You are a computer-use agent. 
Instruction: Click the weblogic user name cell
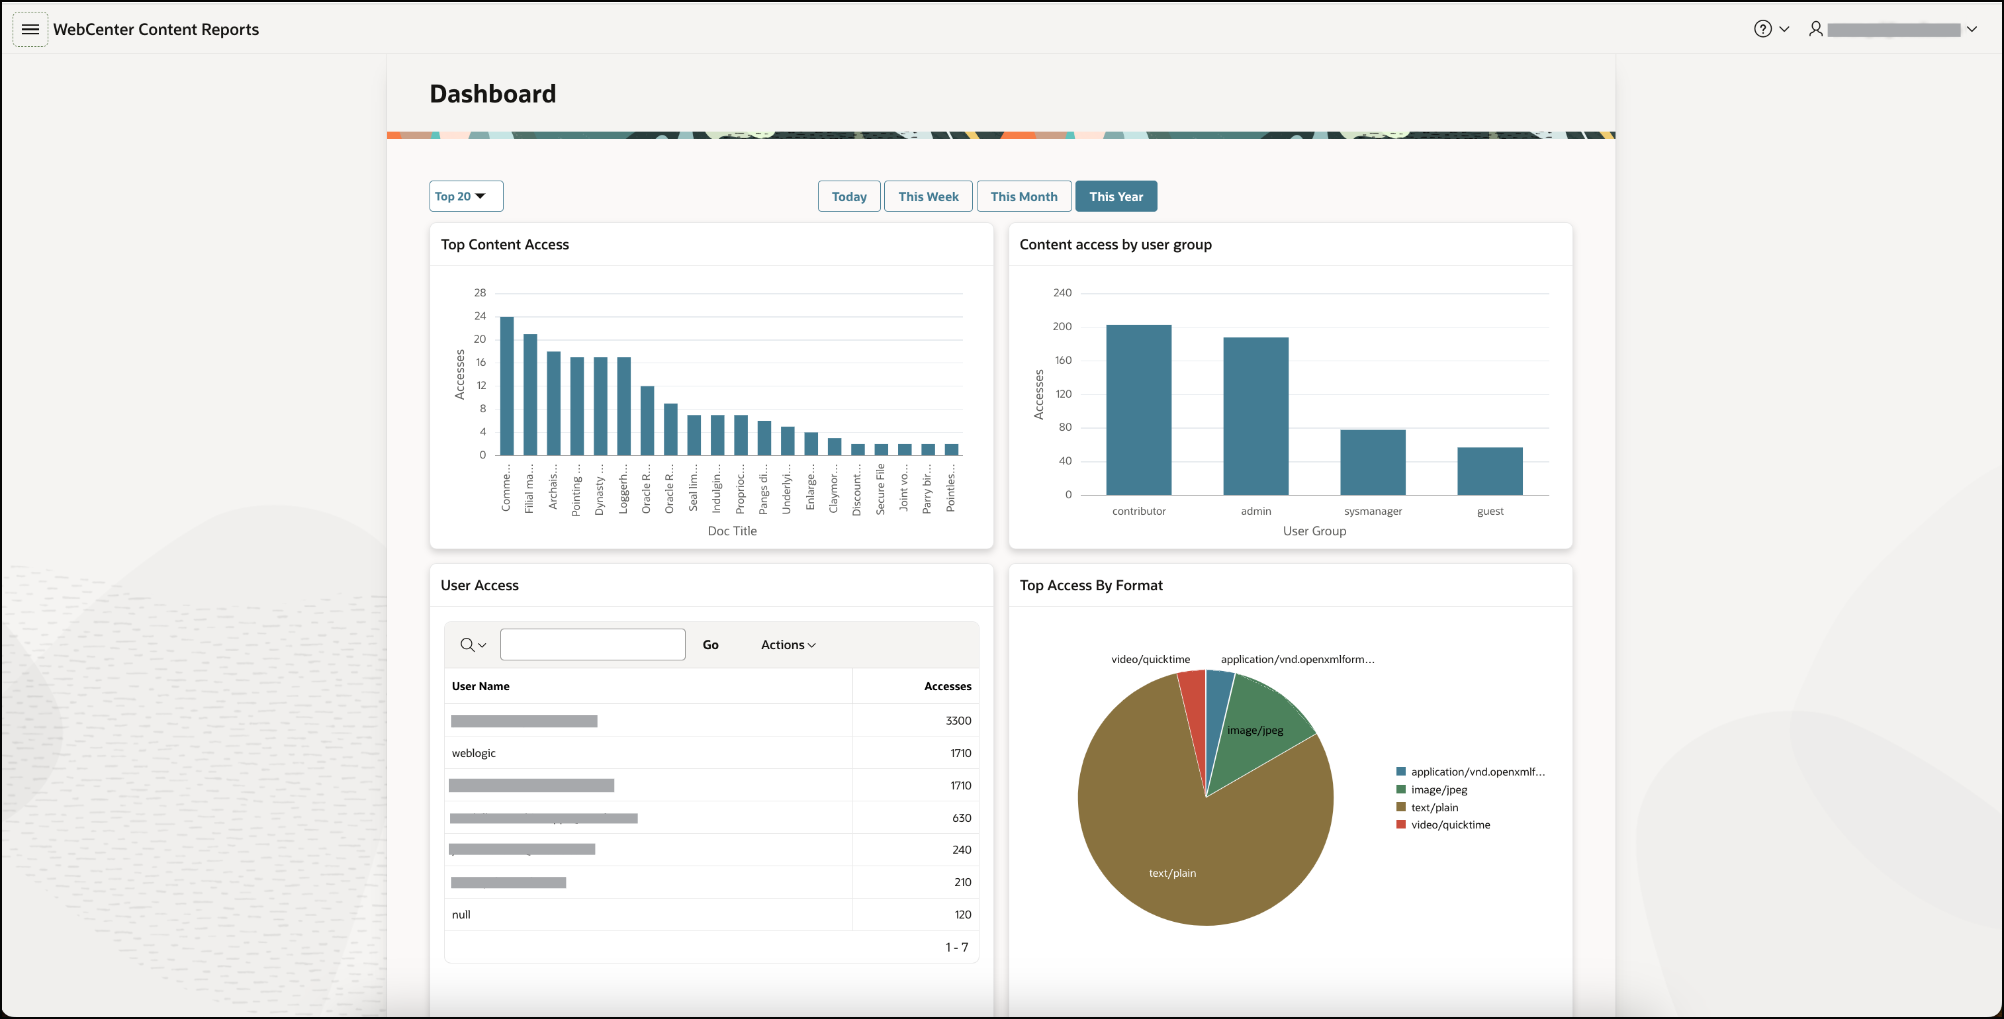point(474,753)
